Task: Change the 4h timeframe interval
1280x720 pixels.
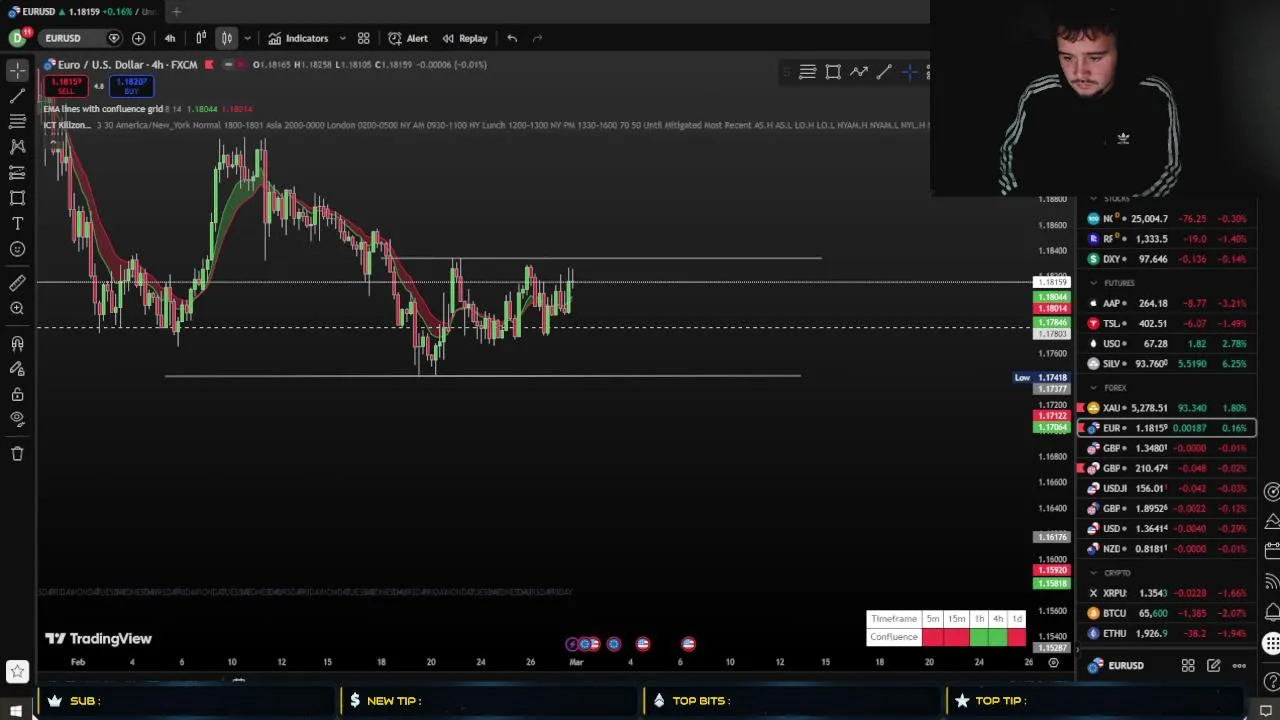Action: point(170,38)
